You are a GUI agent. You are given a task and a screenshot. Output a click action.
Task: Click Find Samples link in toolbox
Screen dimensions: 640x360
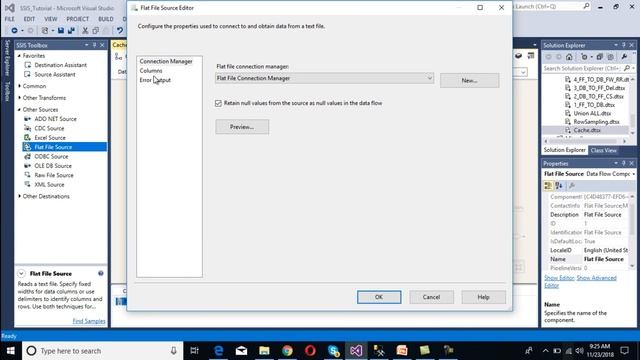[x=89, y=321]
